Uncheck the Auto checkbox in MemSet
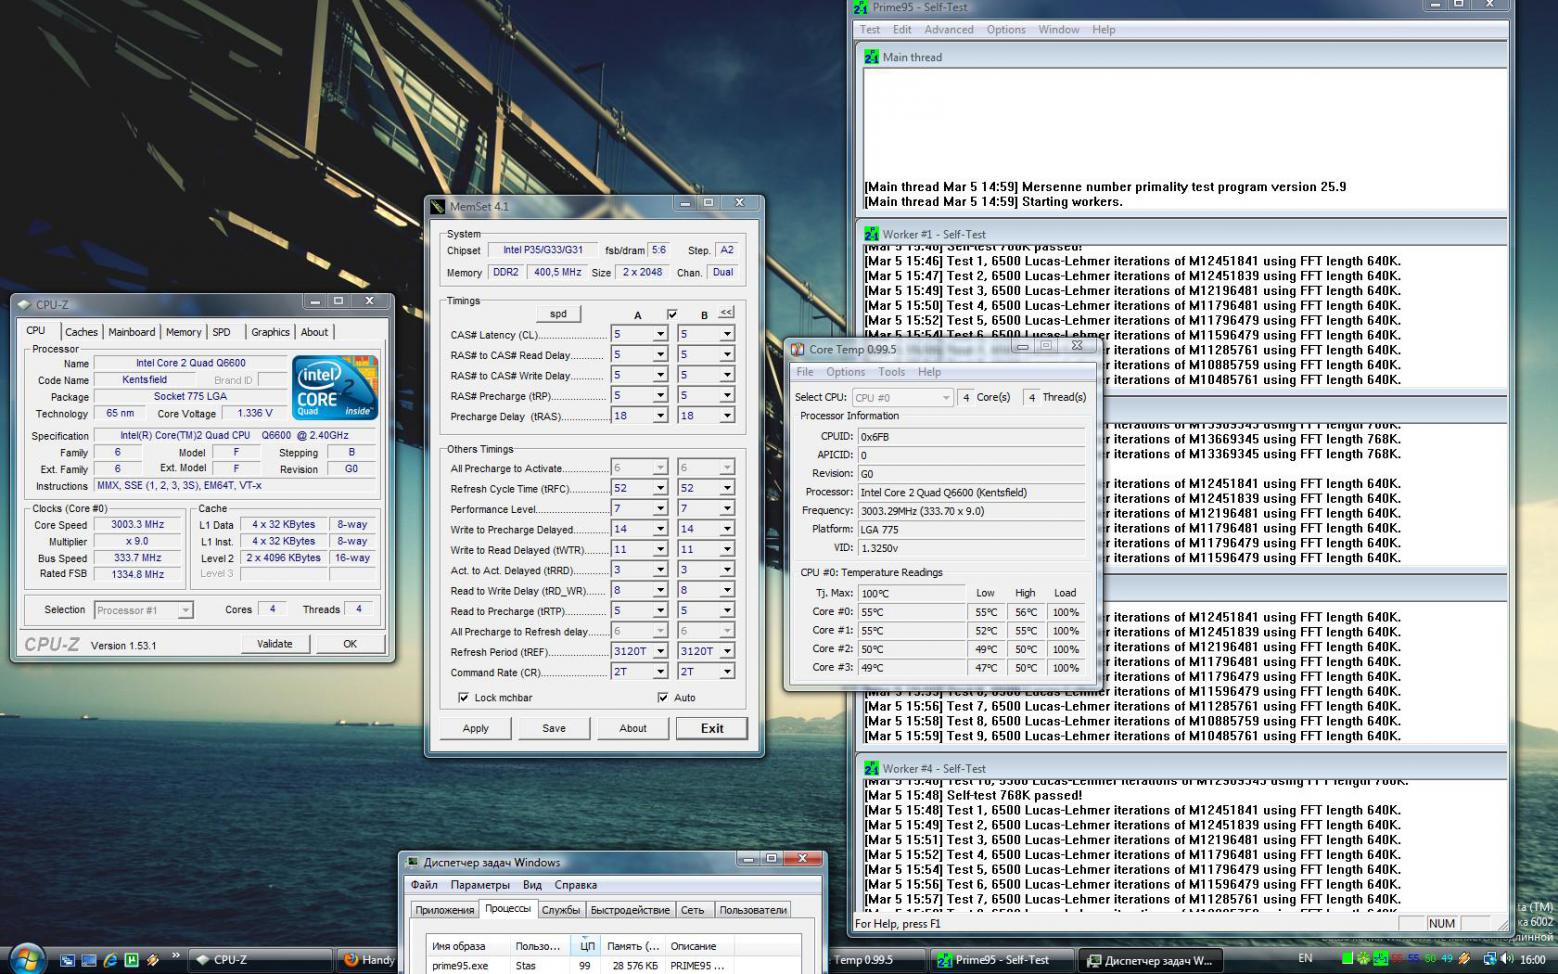 coord(663,698)
